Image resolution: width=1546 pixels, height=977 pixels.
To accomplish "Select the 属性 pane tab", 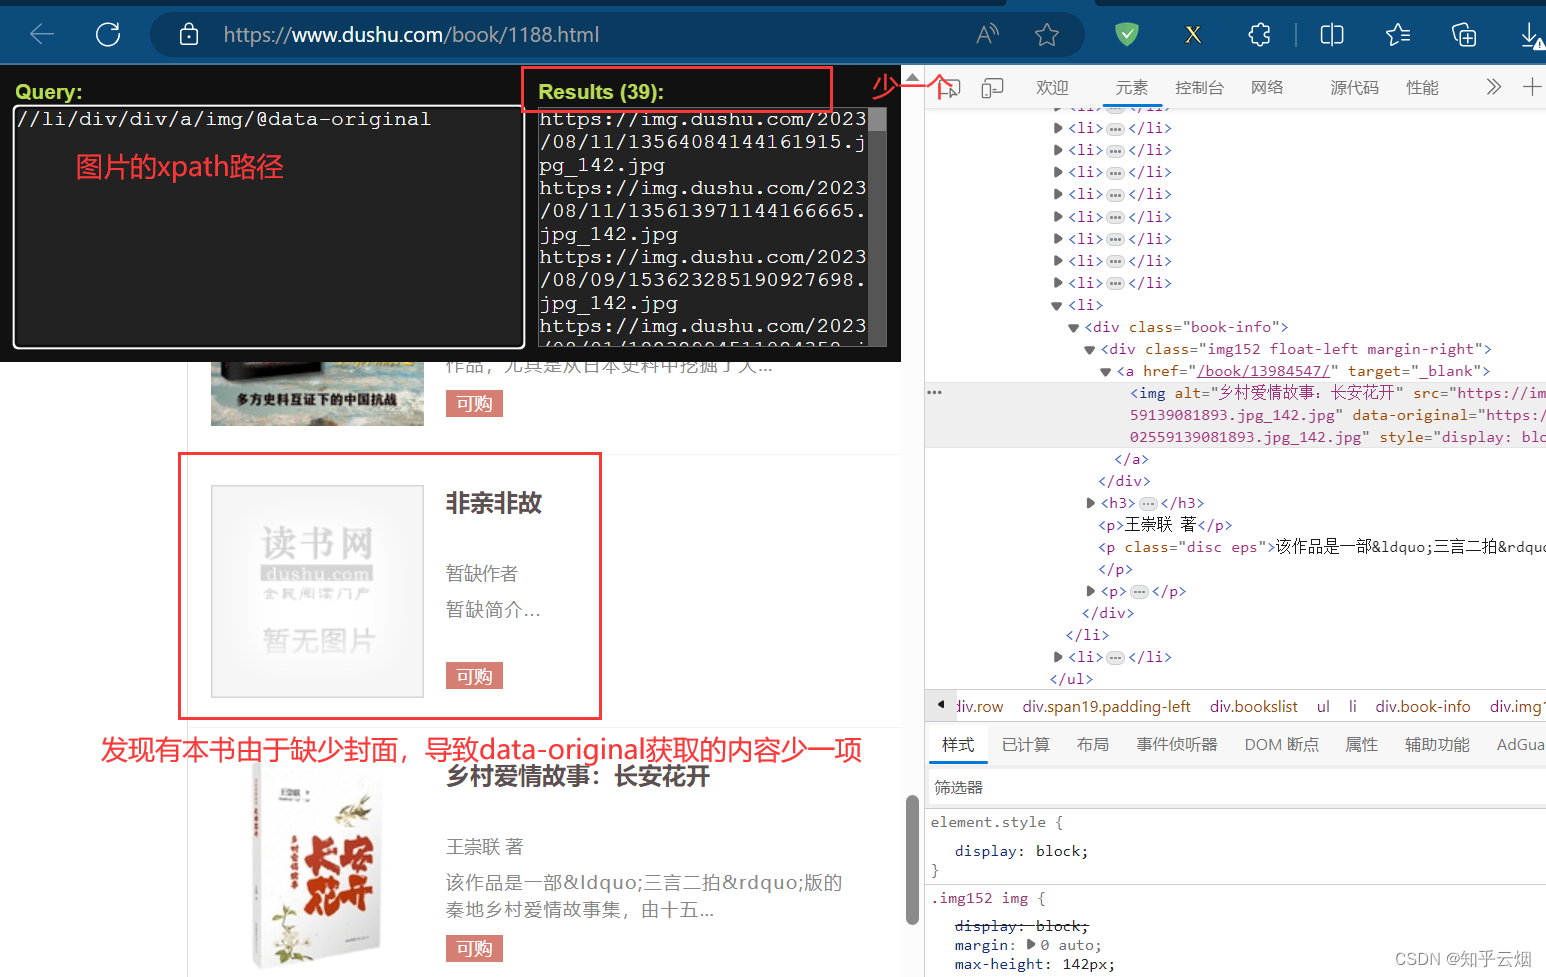I will (x=1361, y=745).
